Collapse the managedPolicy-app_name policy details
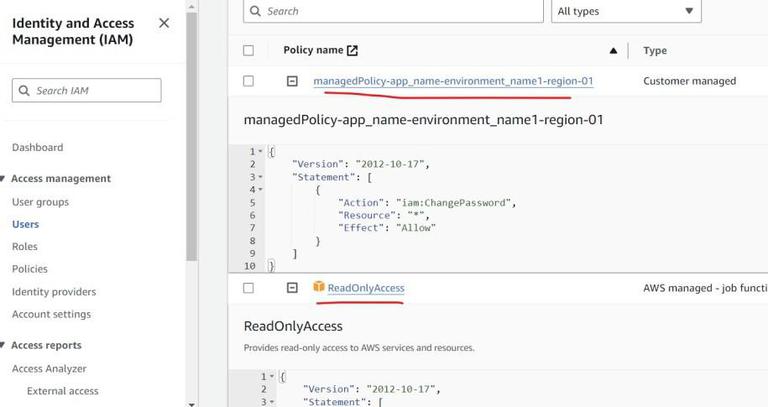Viewport: 768px width, 407px height. pyautogui.click(x=292, y=81)
